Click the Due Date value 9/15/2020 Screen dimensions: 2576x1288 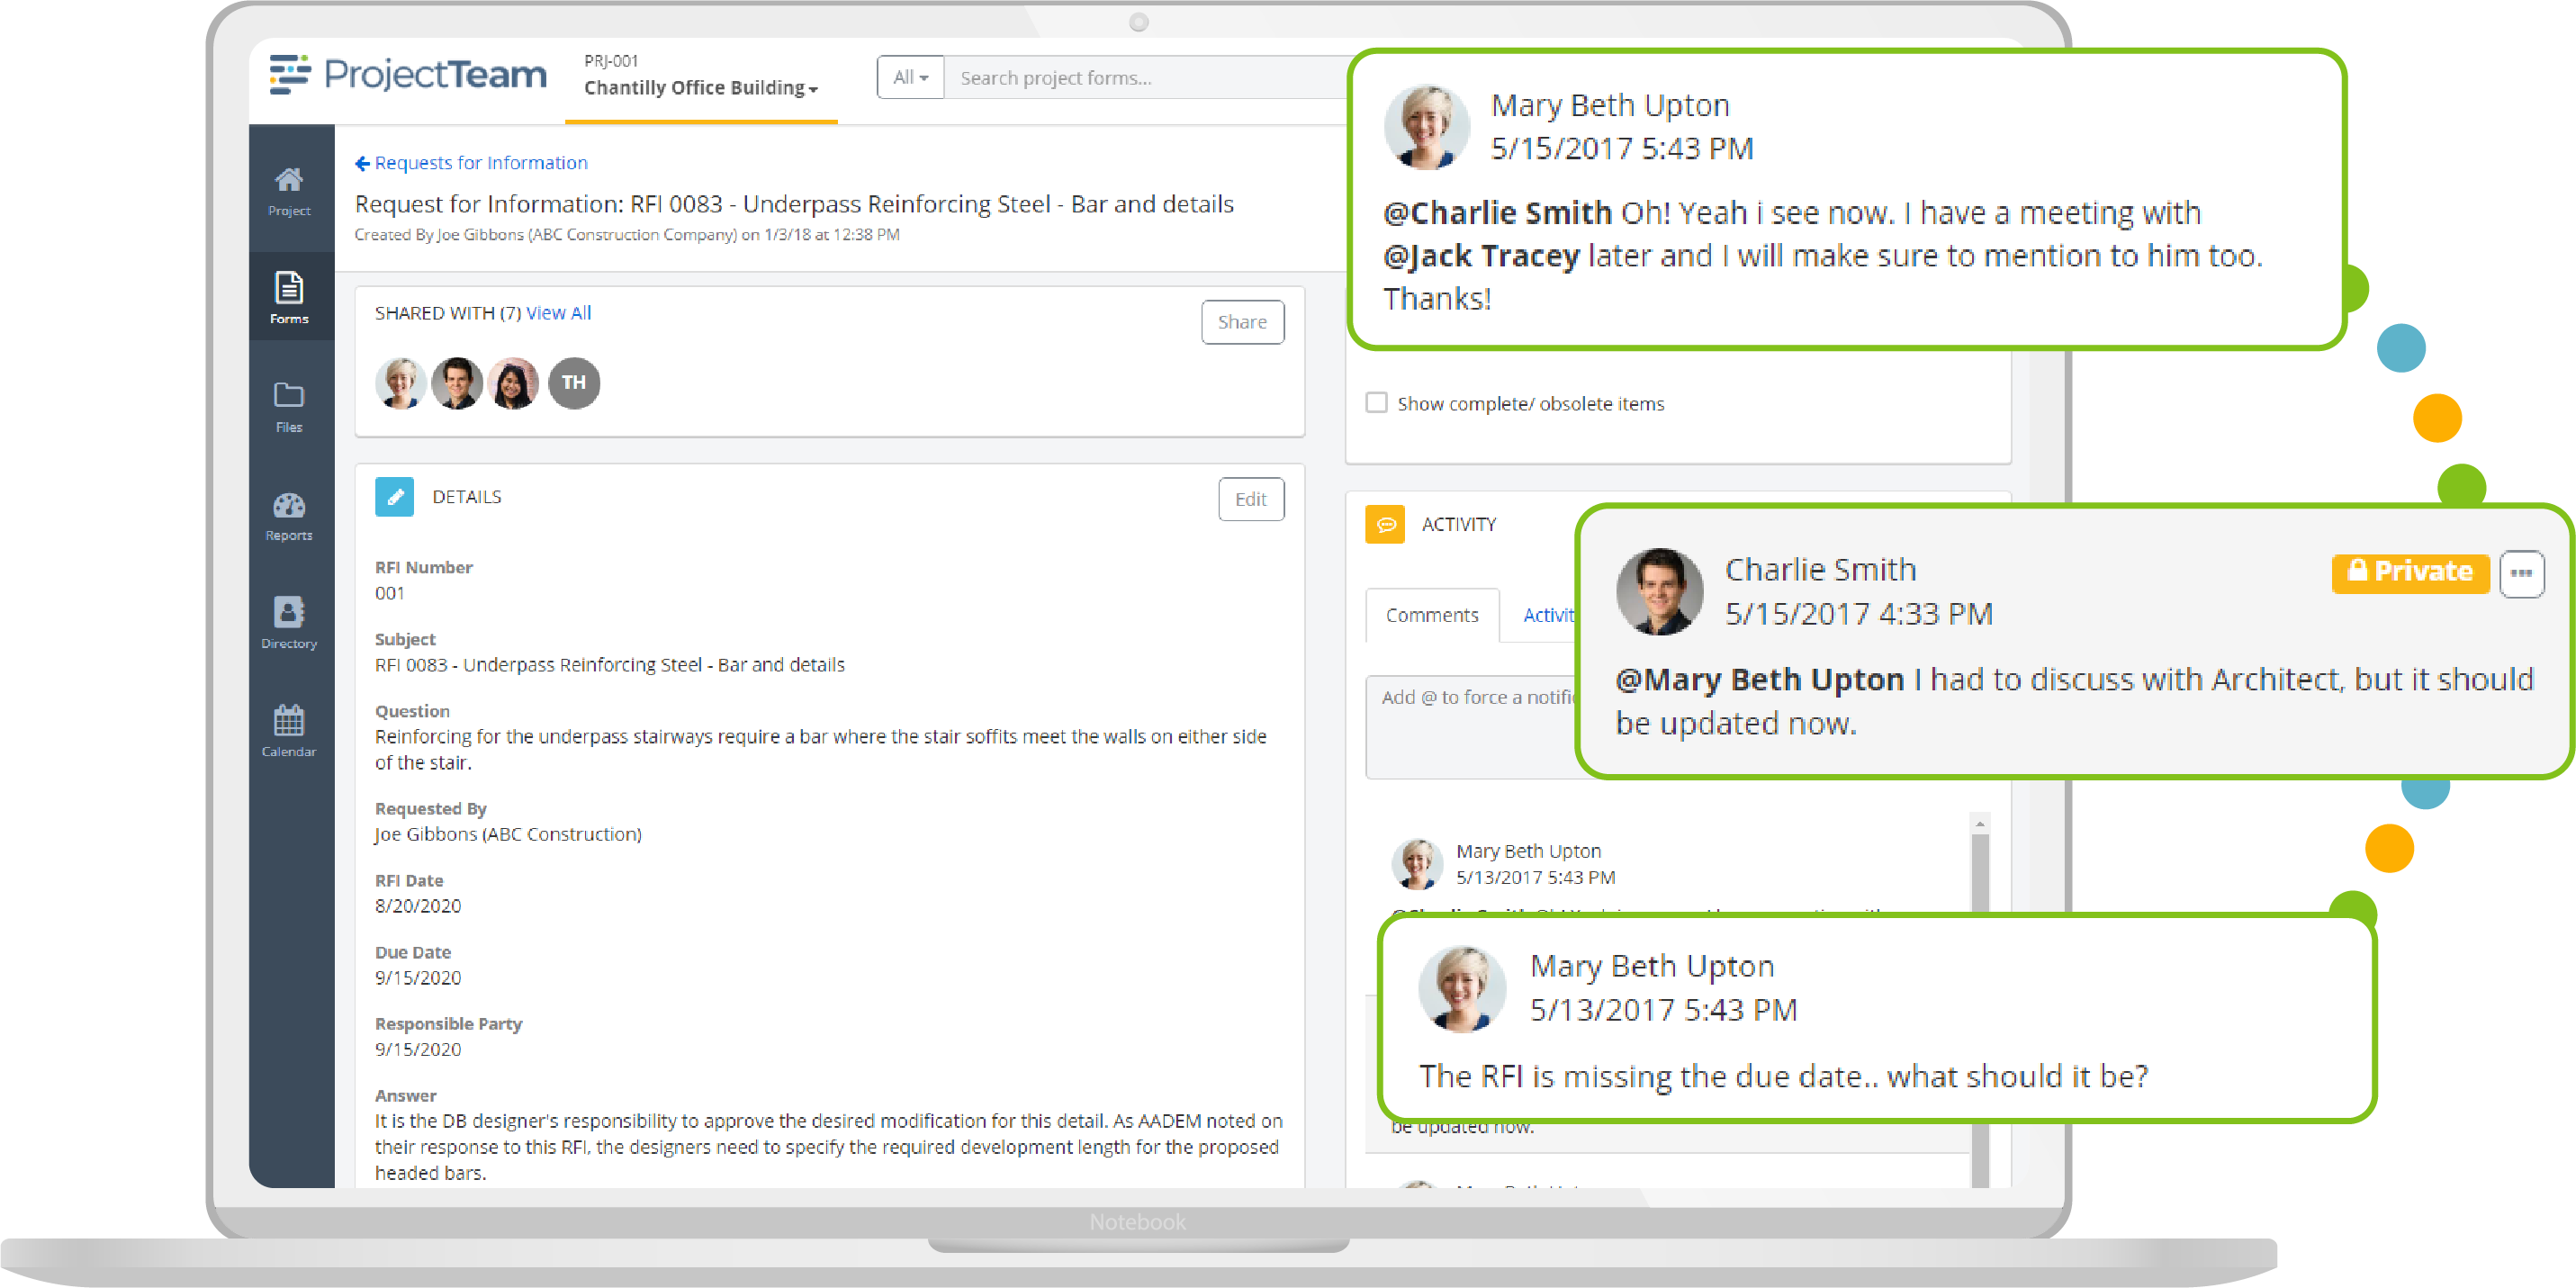tap(418, 977)
